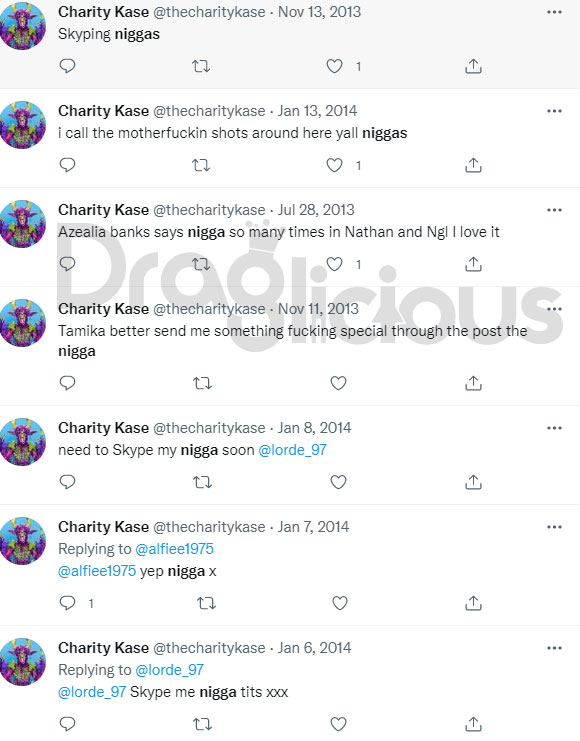Open the @lorde_97 mention in Jan 8 tweet
580x741 pixels.
293,450
